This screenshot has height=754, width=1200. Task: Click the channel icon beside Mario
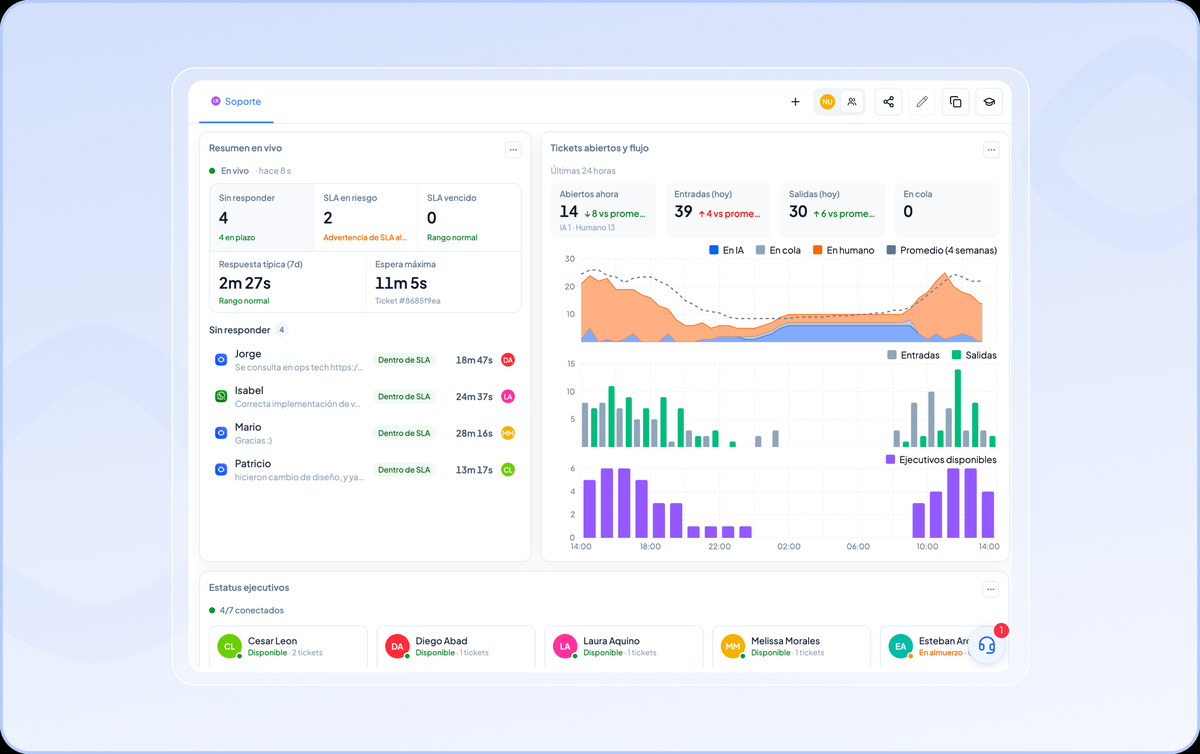(x=222, y=433)
